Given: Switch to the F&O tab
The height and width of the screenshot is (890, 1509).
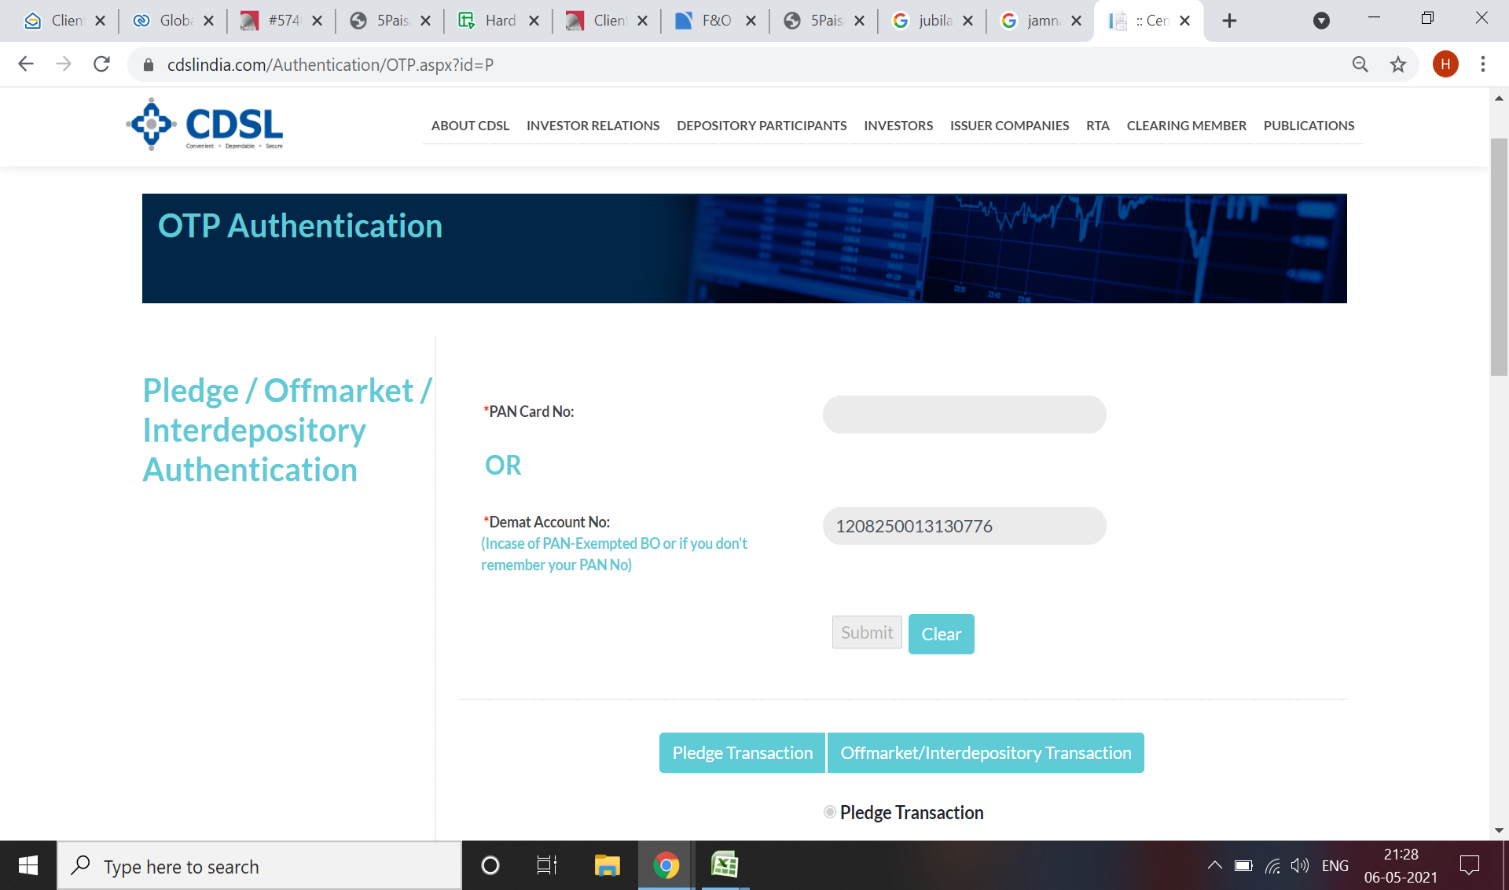Looking at the screenshot, I should pos(715,20).
